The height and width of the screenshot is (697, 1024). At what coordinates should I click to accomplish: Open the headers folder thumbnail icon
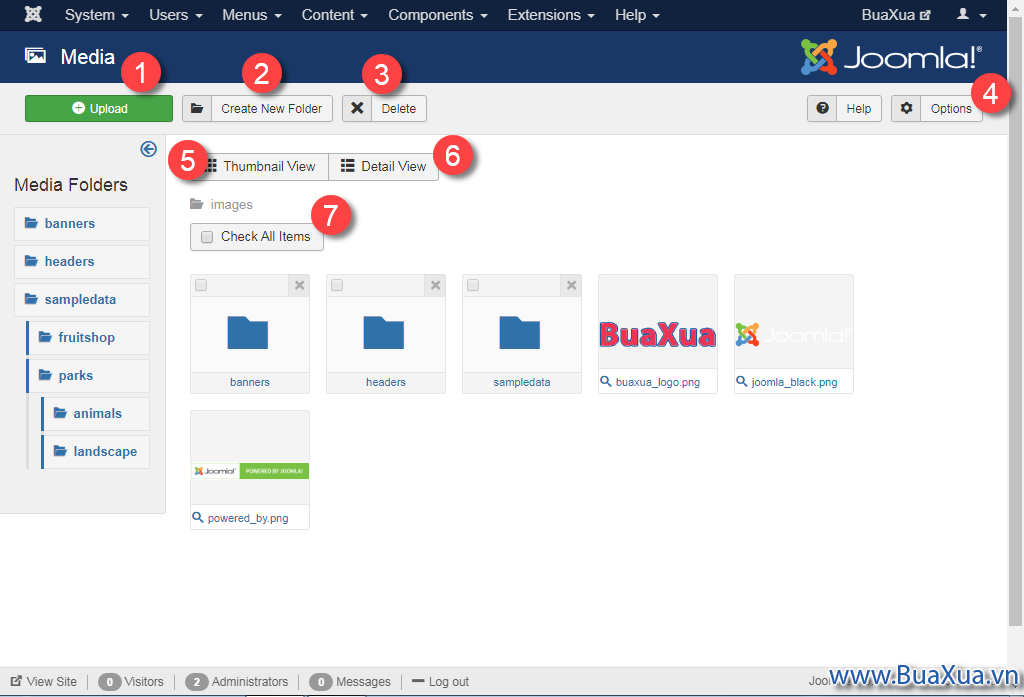[x=383, y=332]
